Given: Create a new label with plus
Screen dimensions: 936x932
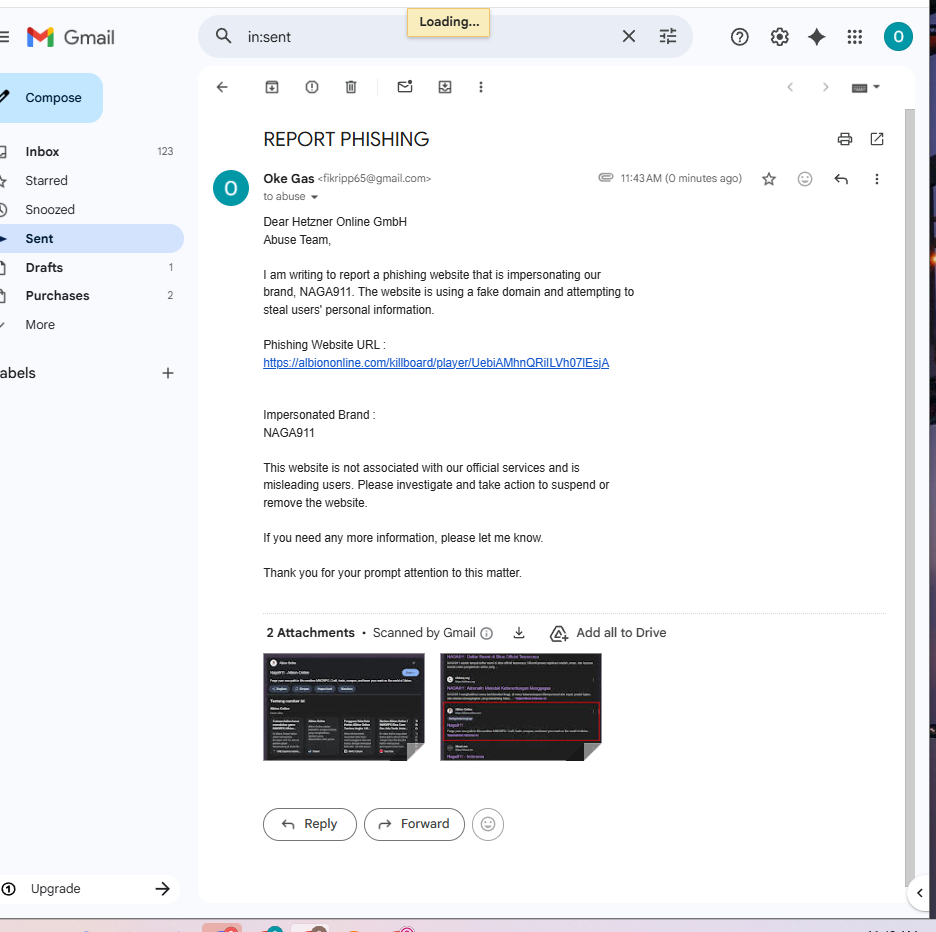Looking at the screenshot, I should (168, 373).
